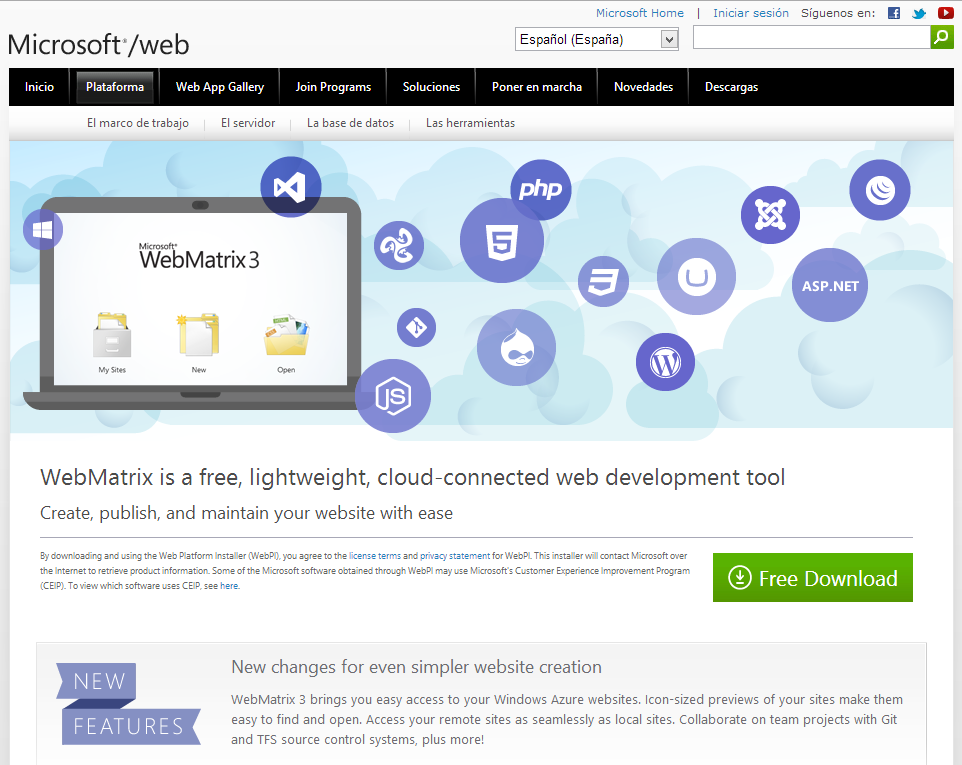The height and width of the screenshot is (765, 962).
Task: Click the ASP.NET bubble icon
Action: click(829, 285)
